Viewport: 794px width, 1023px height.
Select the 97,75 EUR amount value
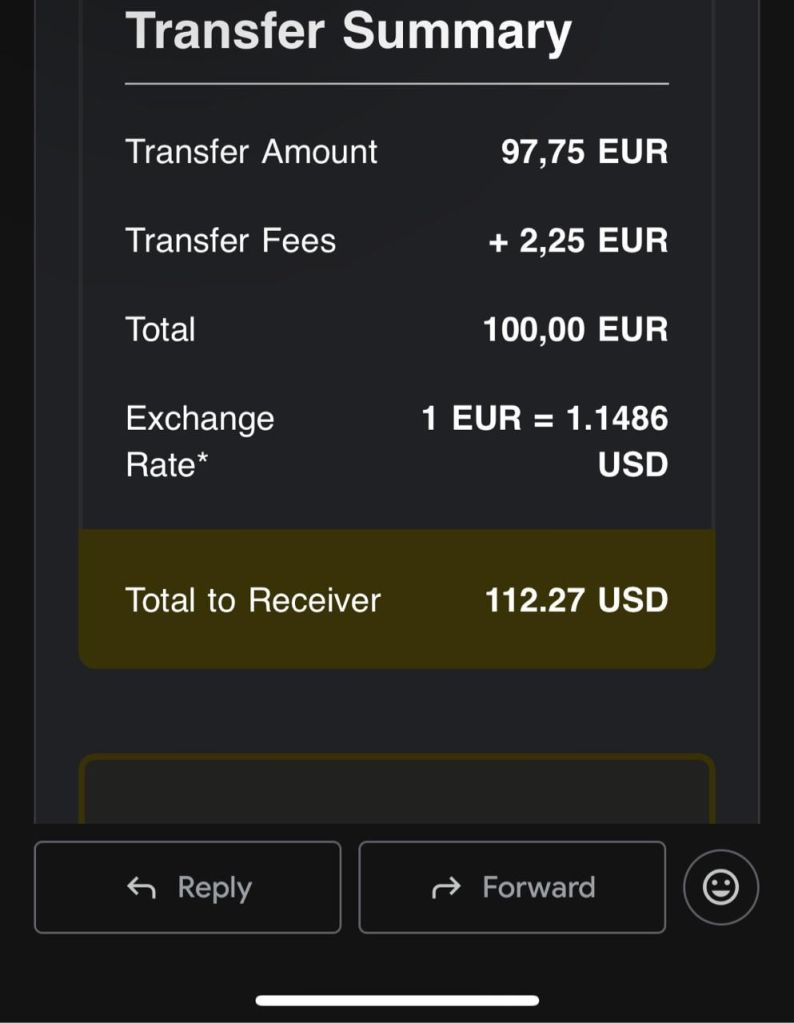click(584, 152)
